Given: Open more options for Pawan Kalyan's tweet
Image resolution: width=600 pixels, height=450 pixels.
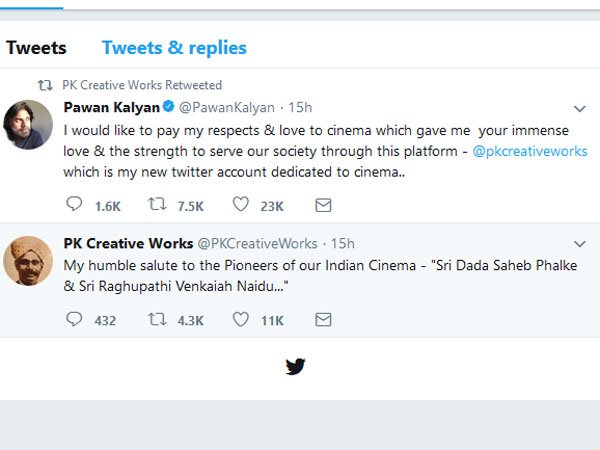Looking at the screenshot, I should coord(579,108).
